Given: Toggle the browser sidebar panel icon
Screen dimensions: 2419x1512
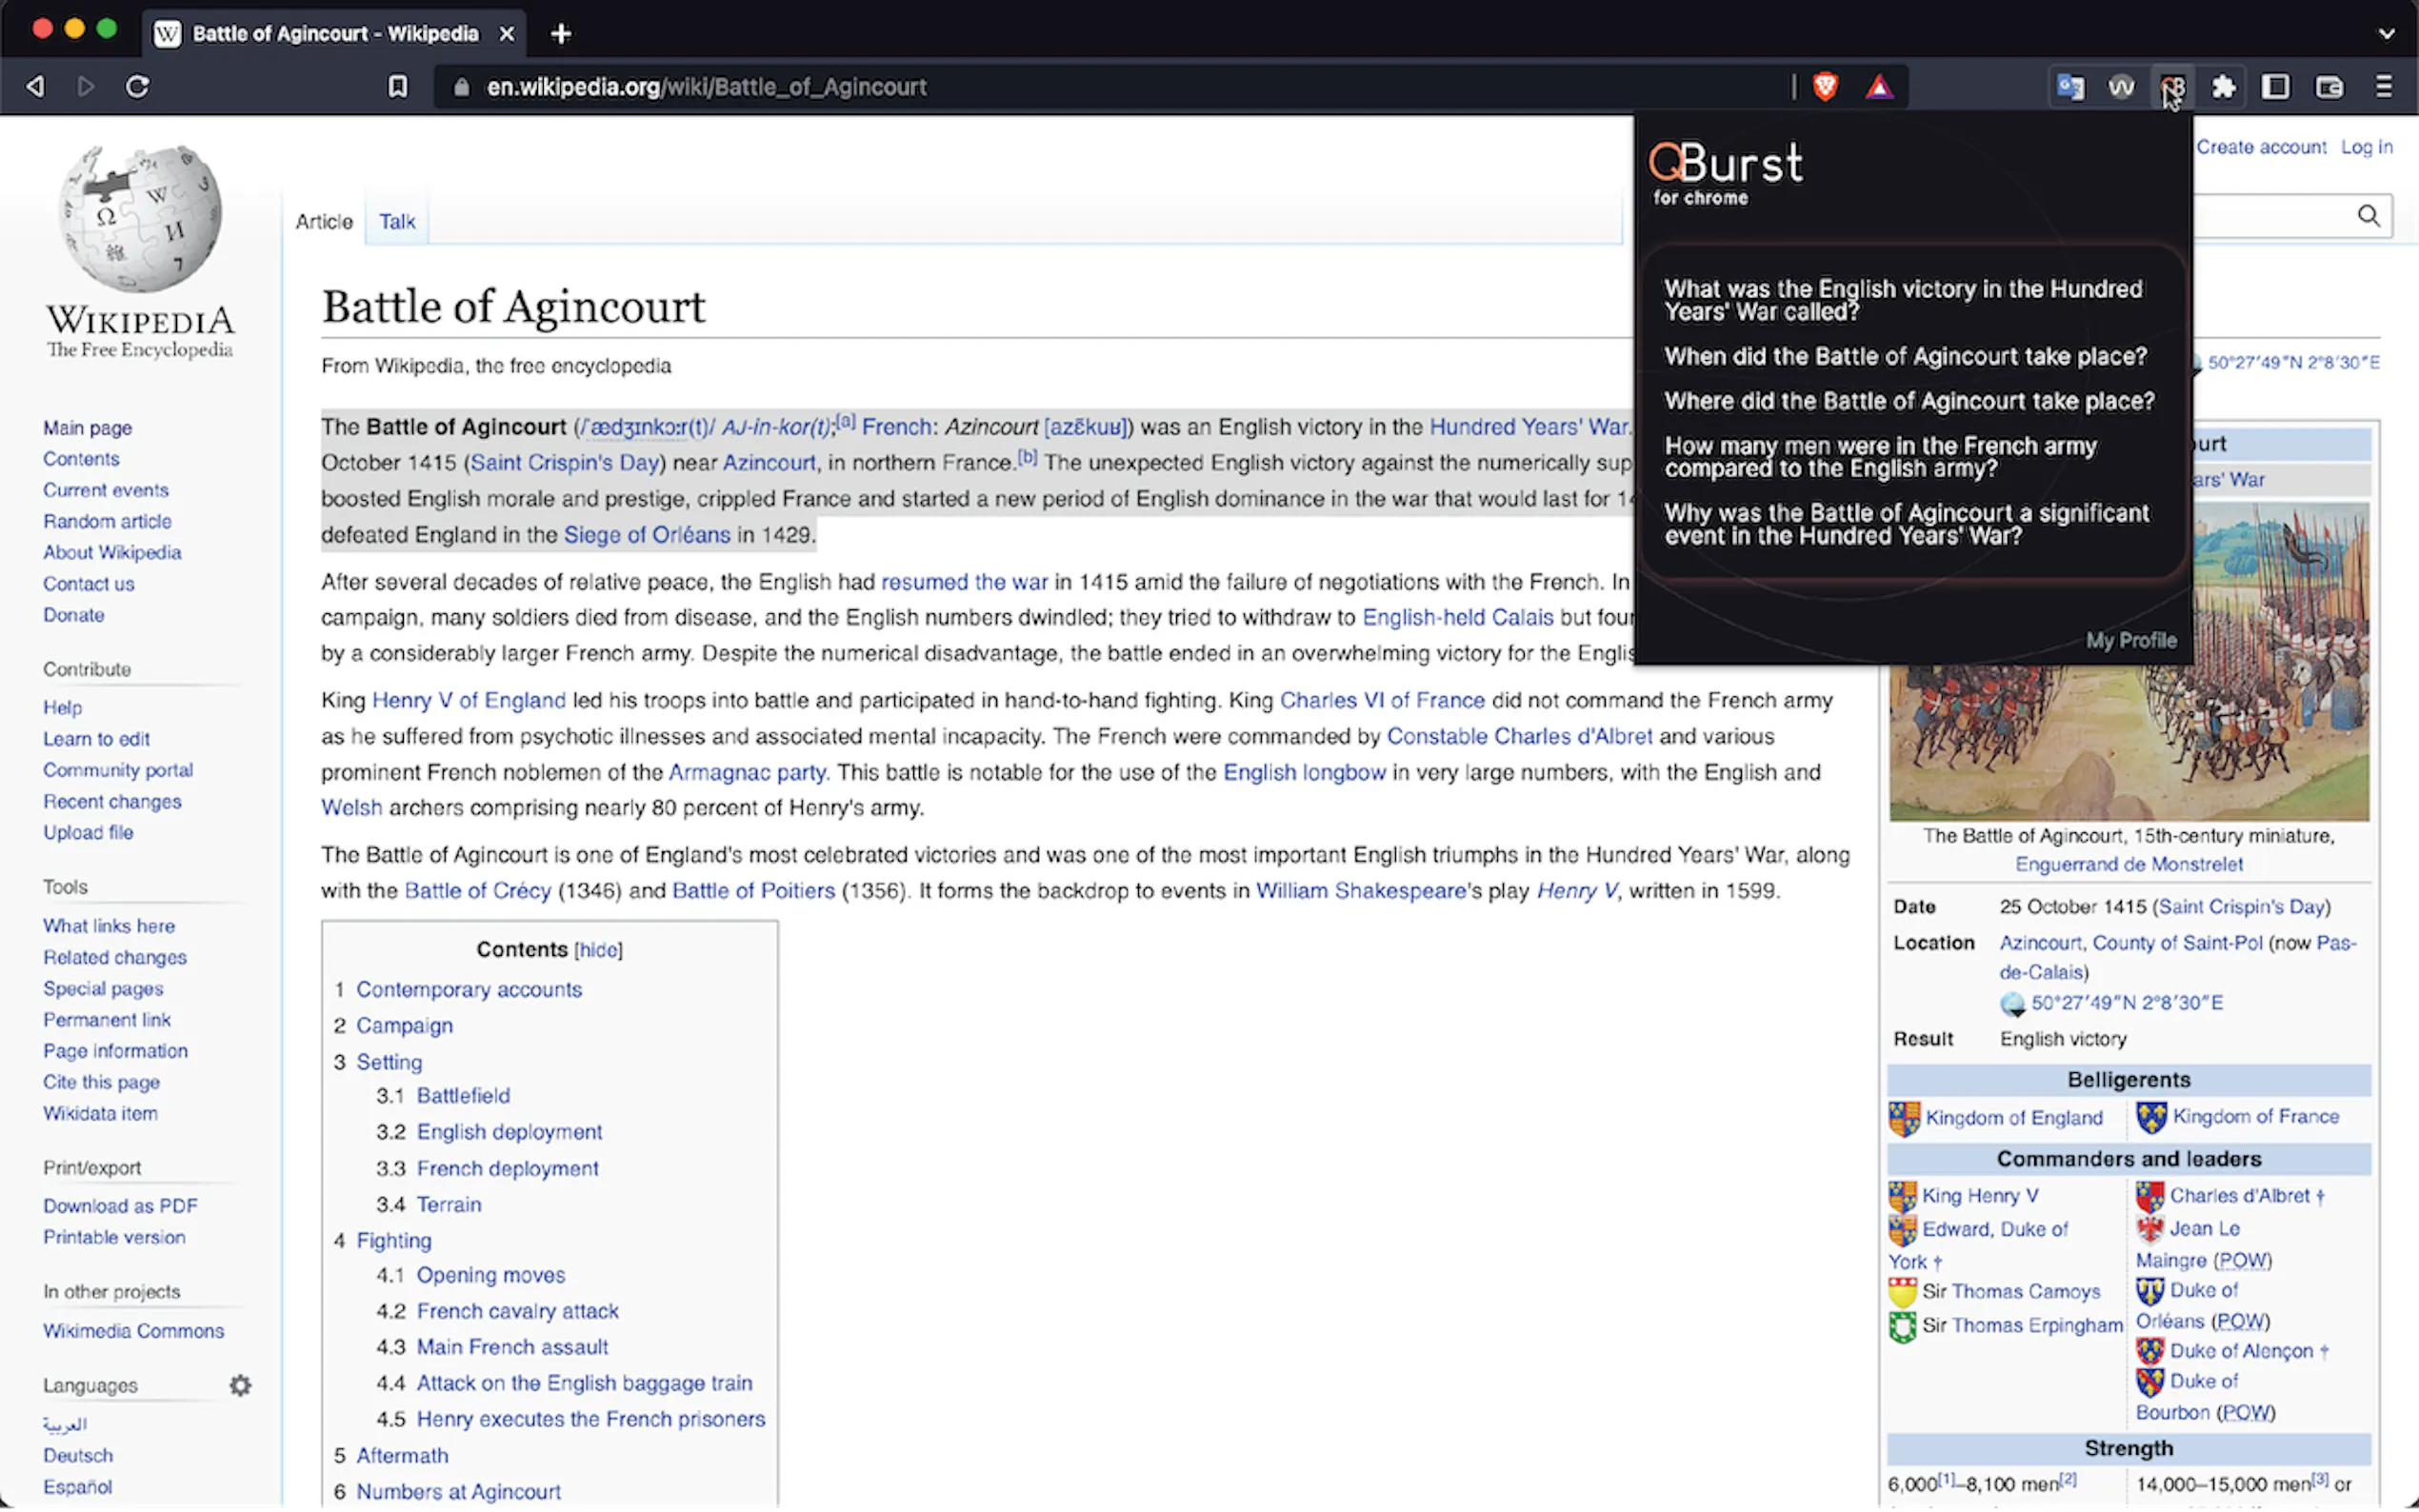Looking at the screenshot, I should click(x=2275, y=87).
